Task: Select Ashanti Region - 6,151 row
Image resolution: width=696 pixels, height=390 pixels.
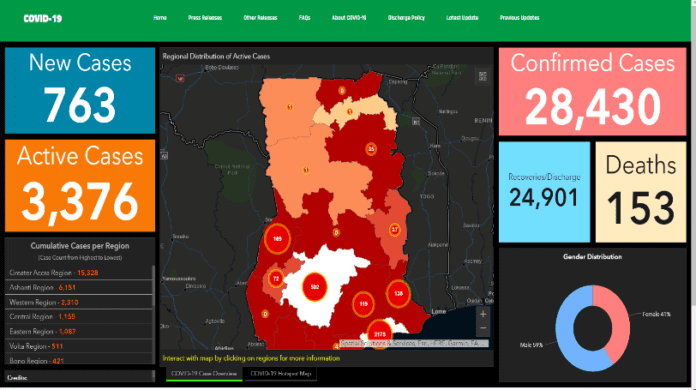Action: (x=78, y=288)
